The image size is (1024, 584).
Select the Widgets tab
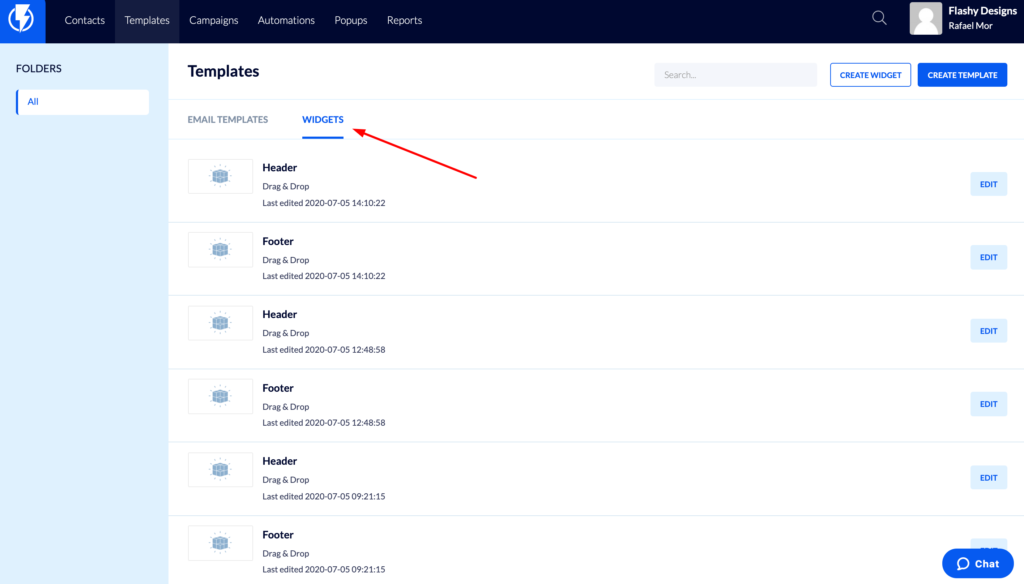(x=323, y=120)
